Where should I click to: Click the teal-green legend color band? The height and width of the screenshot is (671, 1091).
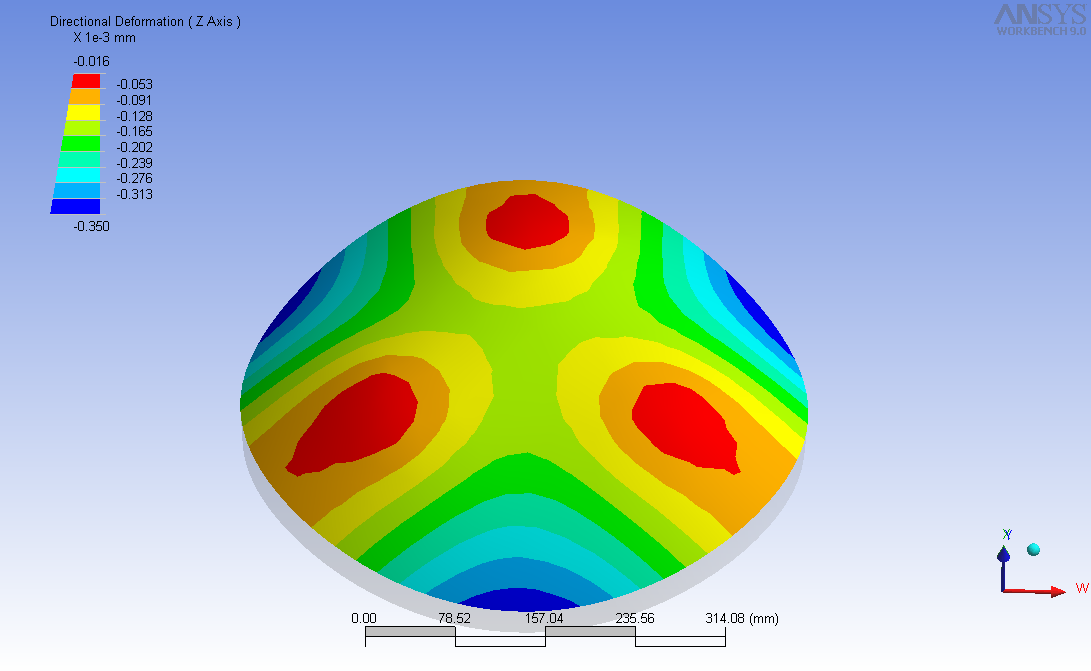click(x=79, y=159)
